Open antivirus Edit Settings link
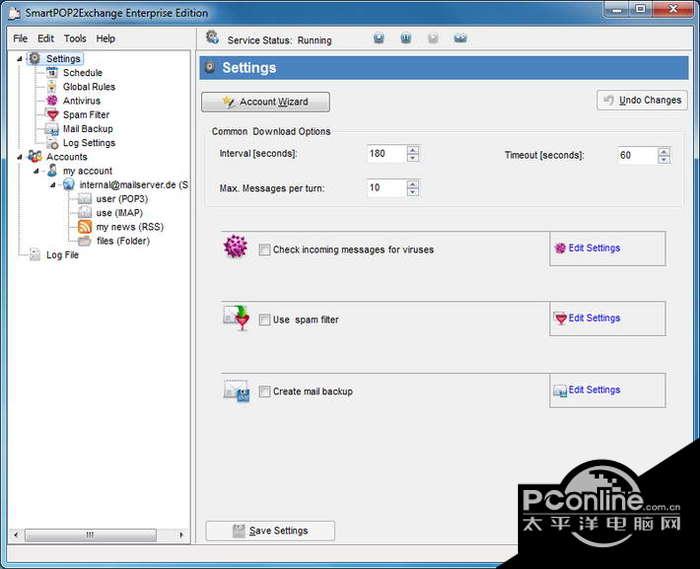The width and height of the screenshot is (700, 569). [594, 248]
